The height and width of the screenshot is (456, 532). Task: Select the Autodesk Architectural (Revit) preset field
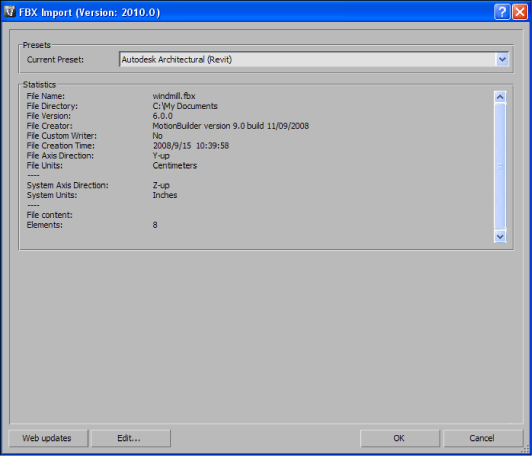click(x=314, y=60)
